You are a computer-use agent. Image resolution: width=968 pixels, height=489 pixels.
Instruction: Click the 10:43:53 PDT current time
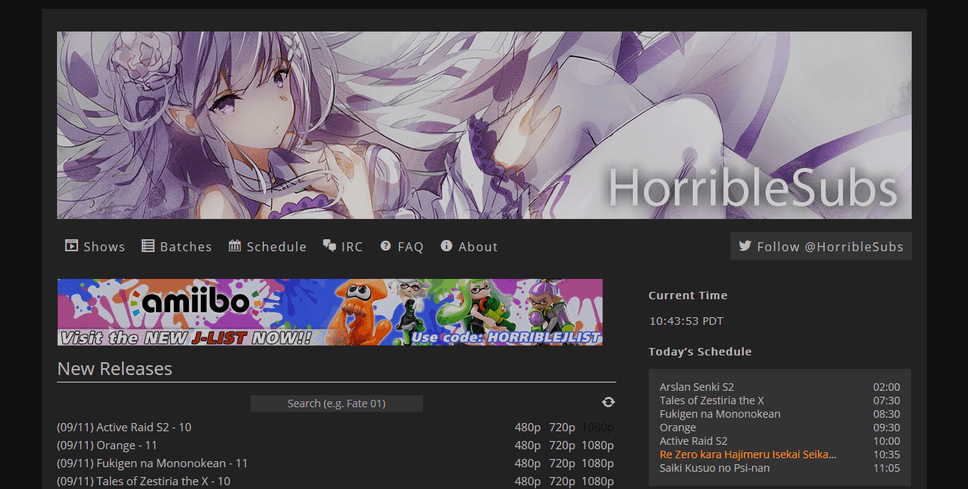686,321
